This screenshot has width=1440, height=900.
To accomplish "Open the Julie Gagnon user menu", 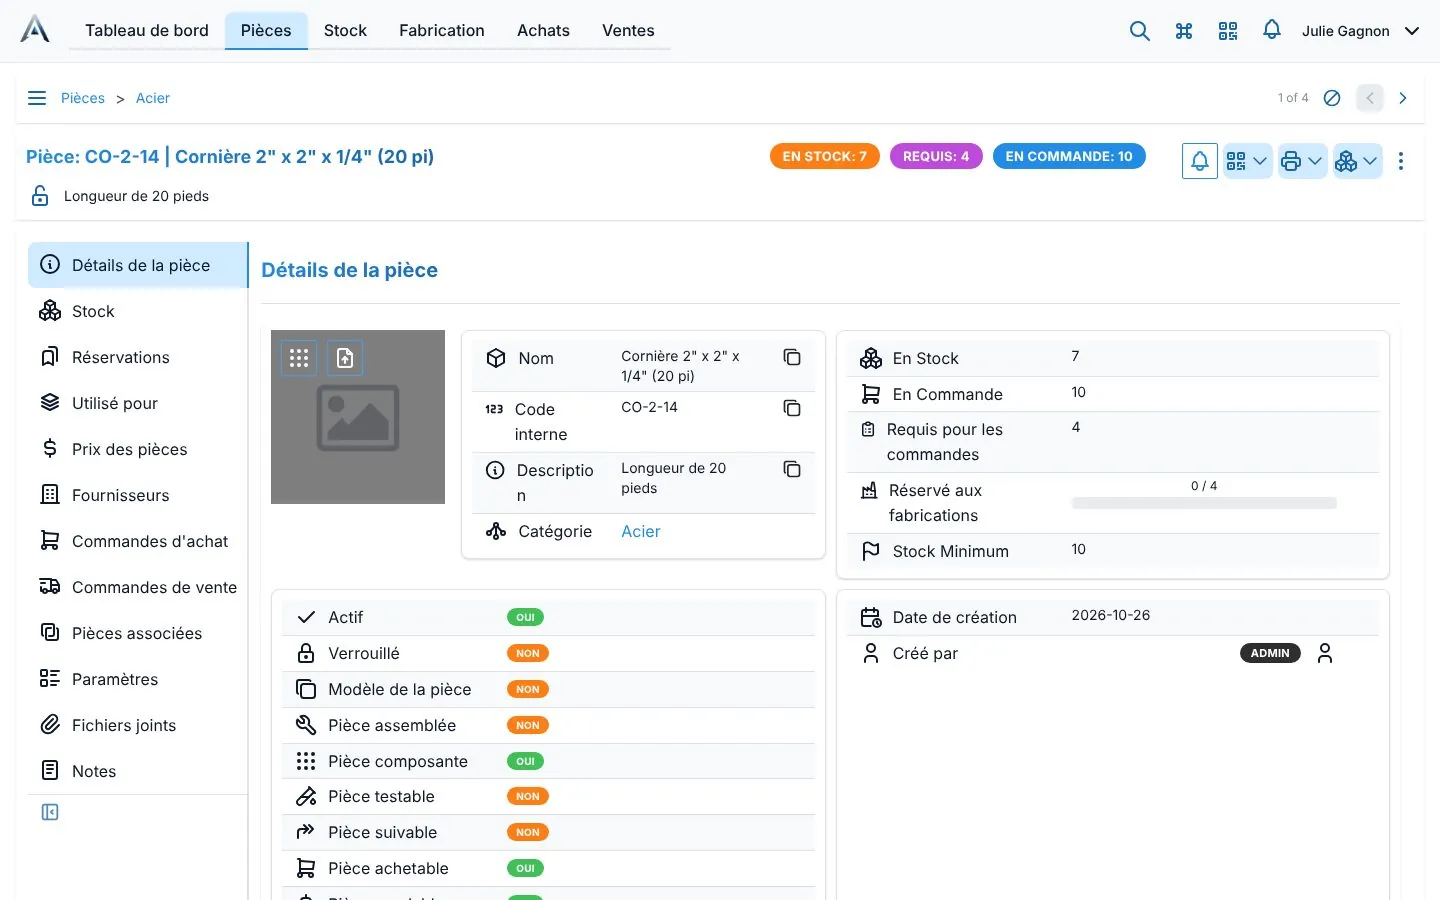I will click(x=1360, y=31).
